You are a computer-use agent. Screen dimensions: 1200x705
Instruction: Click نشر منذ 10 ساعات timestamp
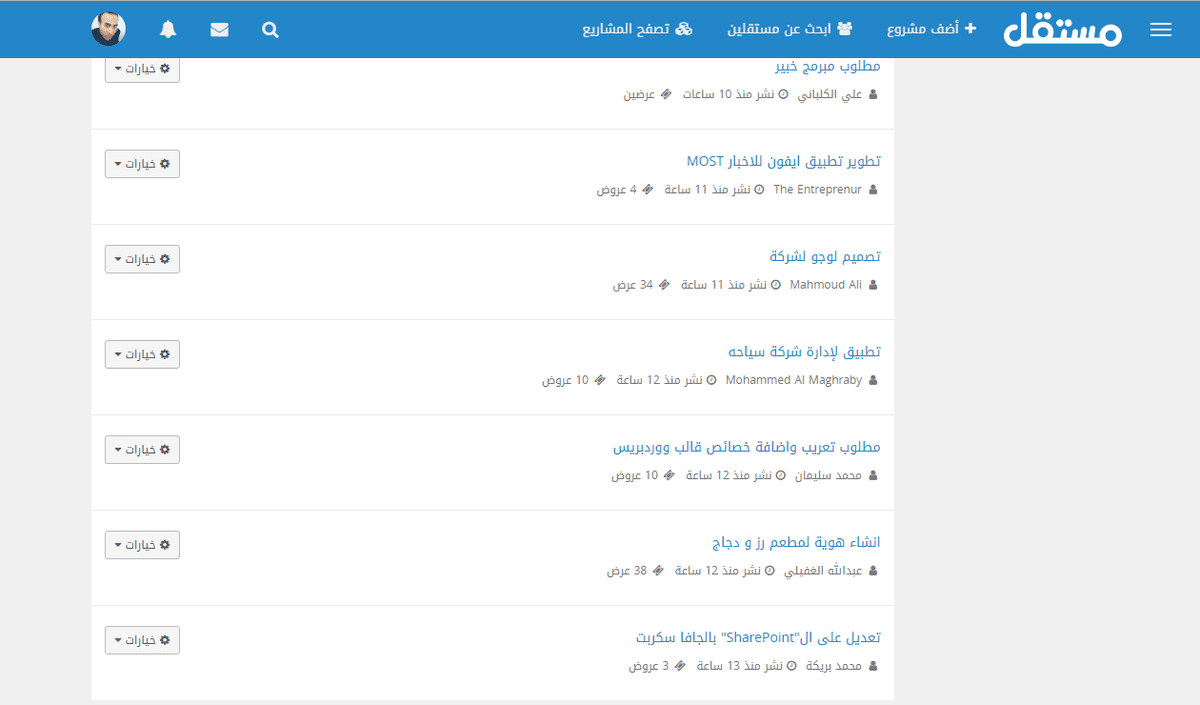tap(729, 94)
